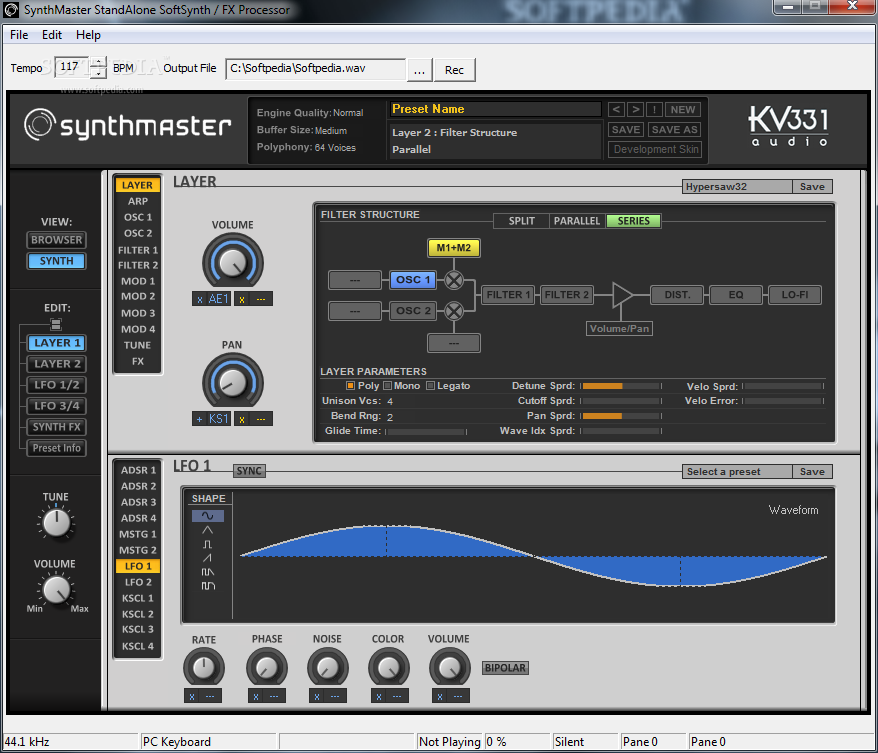This screenshot has height=753, width=878.
Task: Open the File menu
Action: (19, 35)
